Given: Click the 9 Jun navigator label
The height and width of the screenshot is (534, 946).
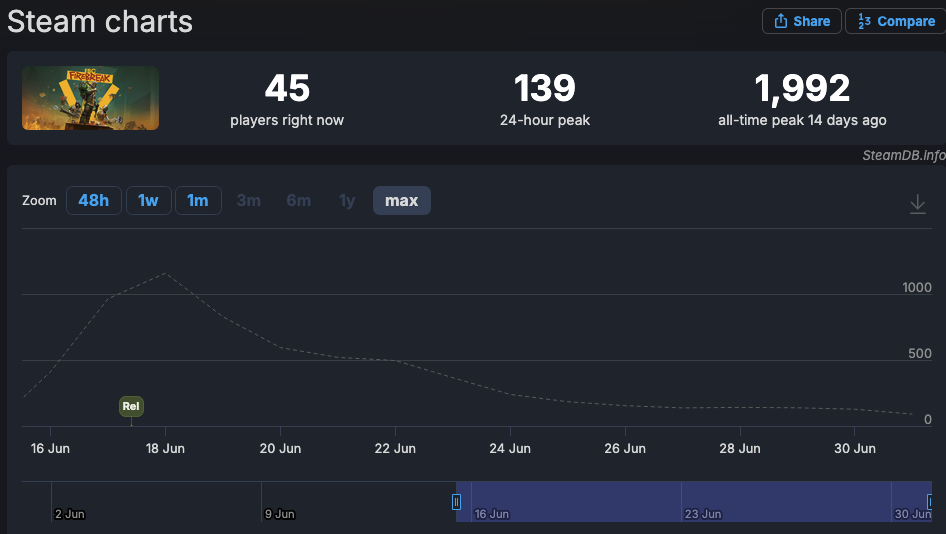Looking at the screenshot, I should coord(280,514).
